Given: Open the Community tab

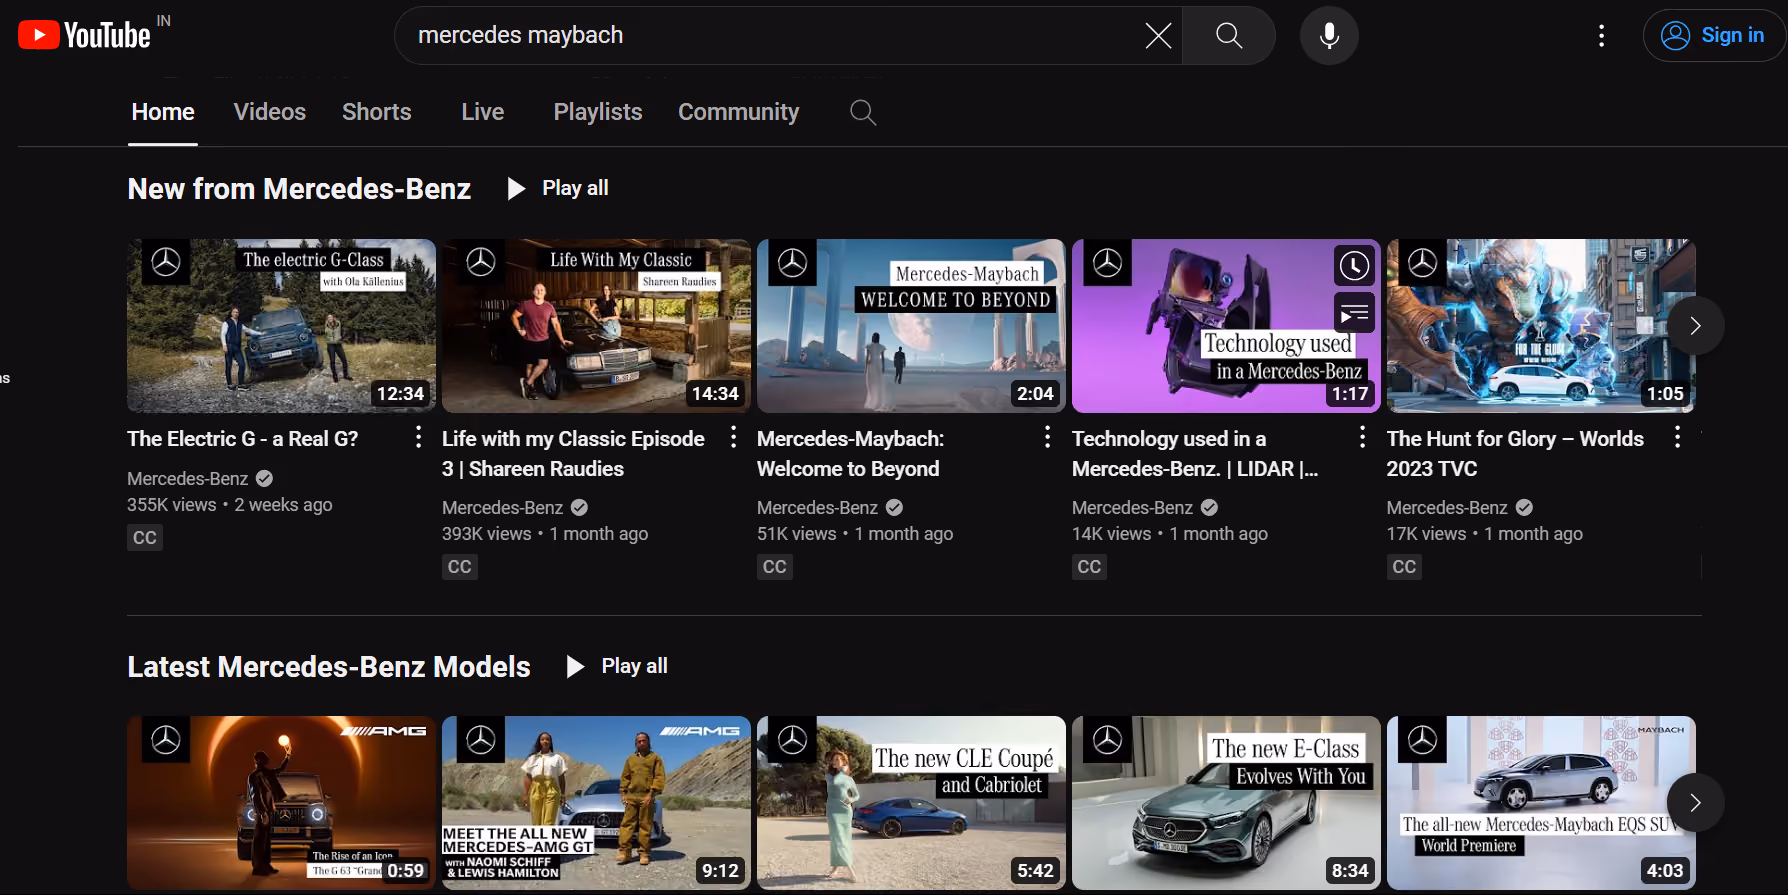Looking at the screenshot, I should click(739, 112).
